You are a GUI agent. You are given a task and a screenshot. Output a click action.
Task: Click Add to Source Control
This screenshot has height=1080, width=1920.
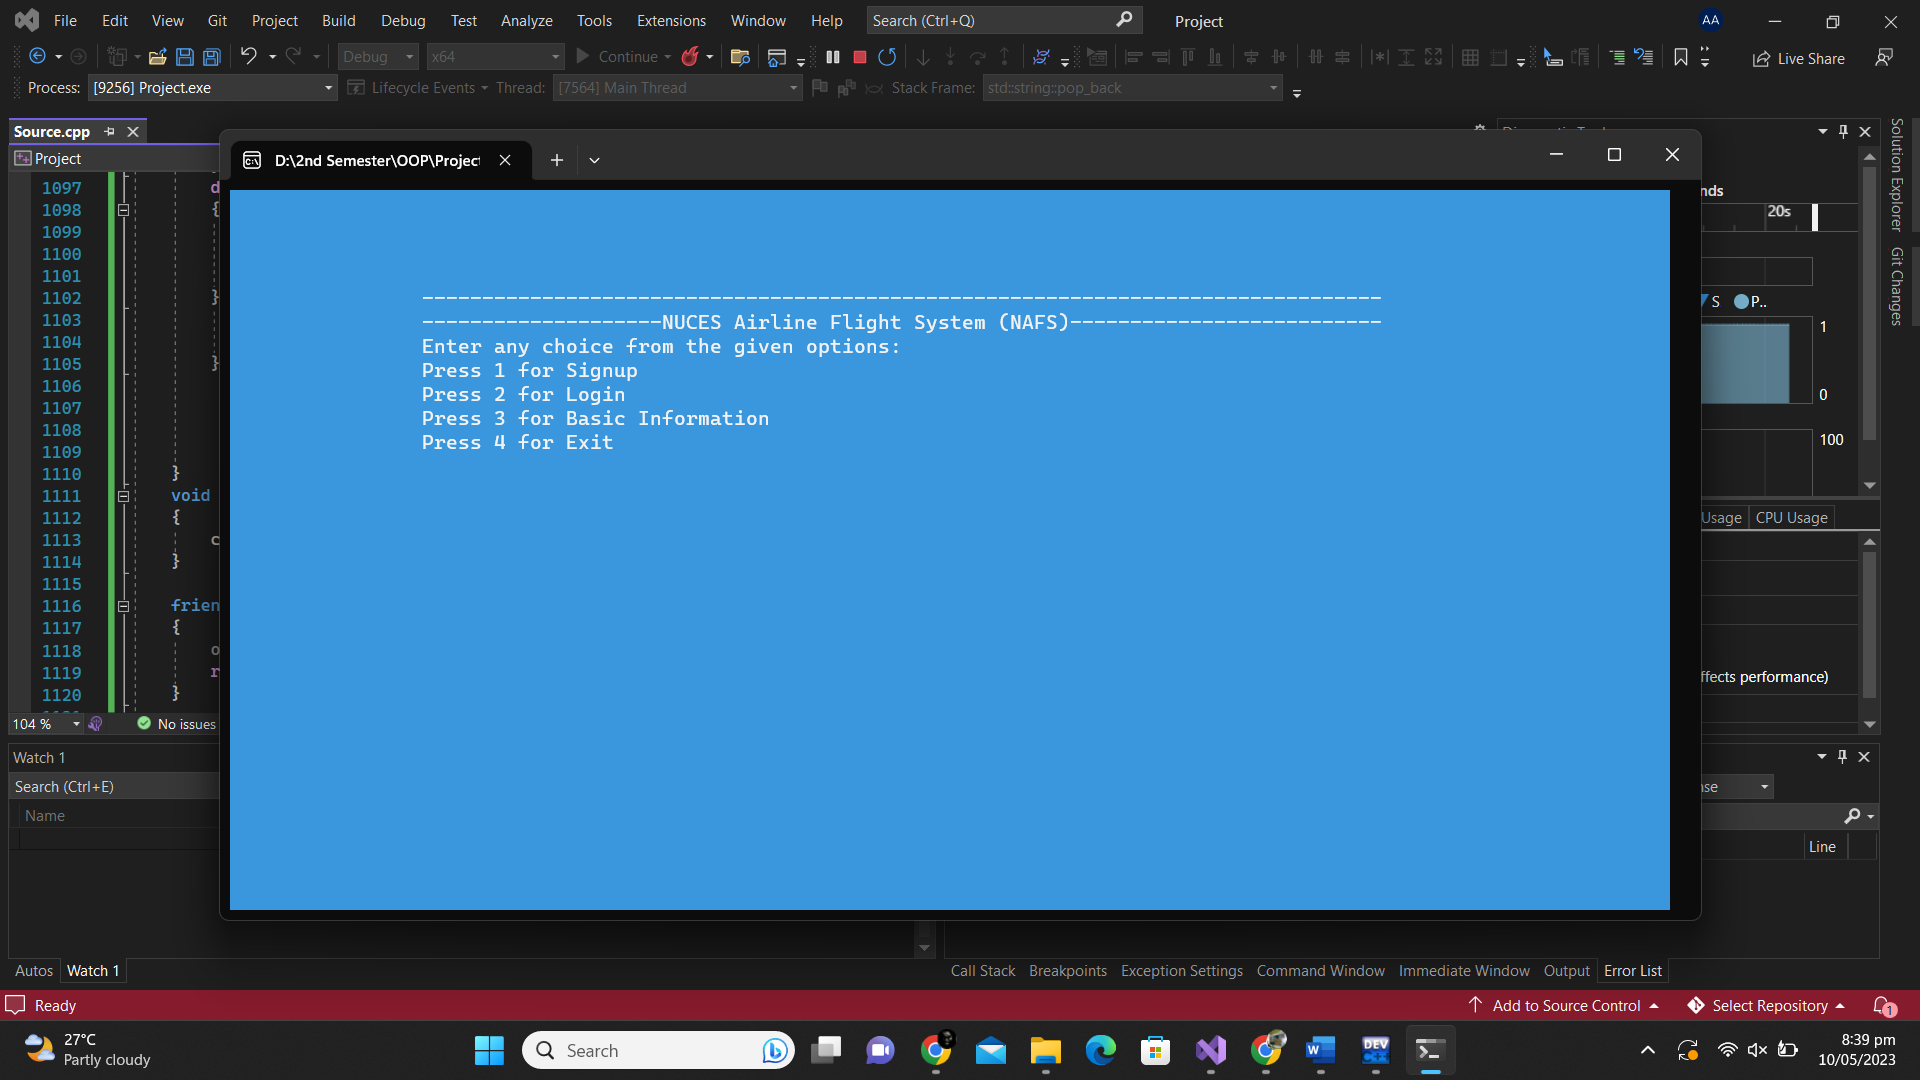coord(1565,1005)
